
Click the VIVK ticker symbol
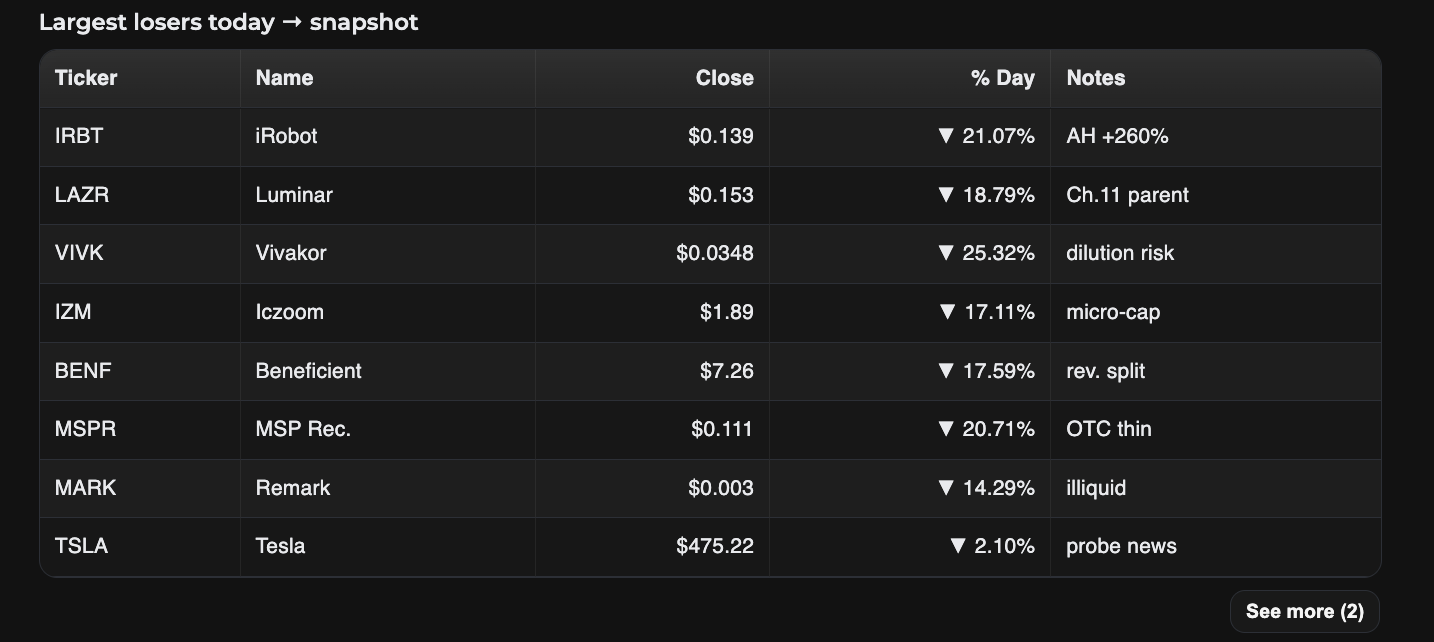[79, 253]
